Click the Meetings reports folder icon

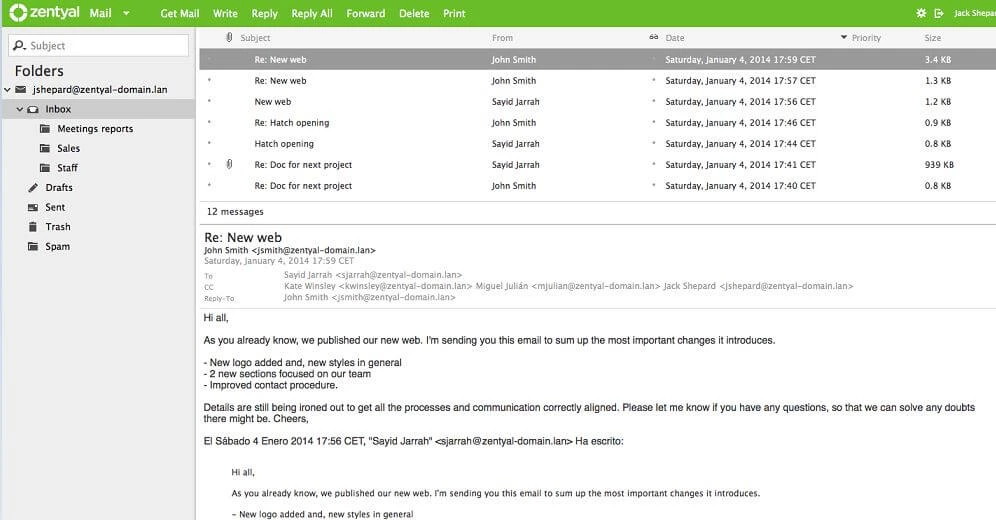click(44, 129)
